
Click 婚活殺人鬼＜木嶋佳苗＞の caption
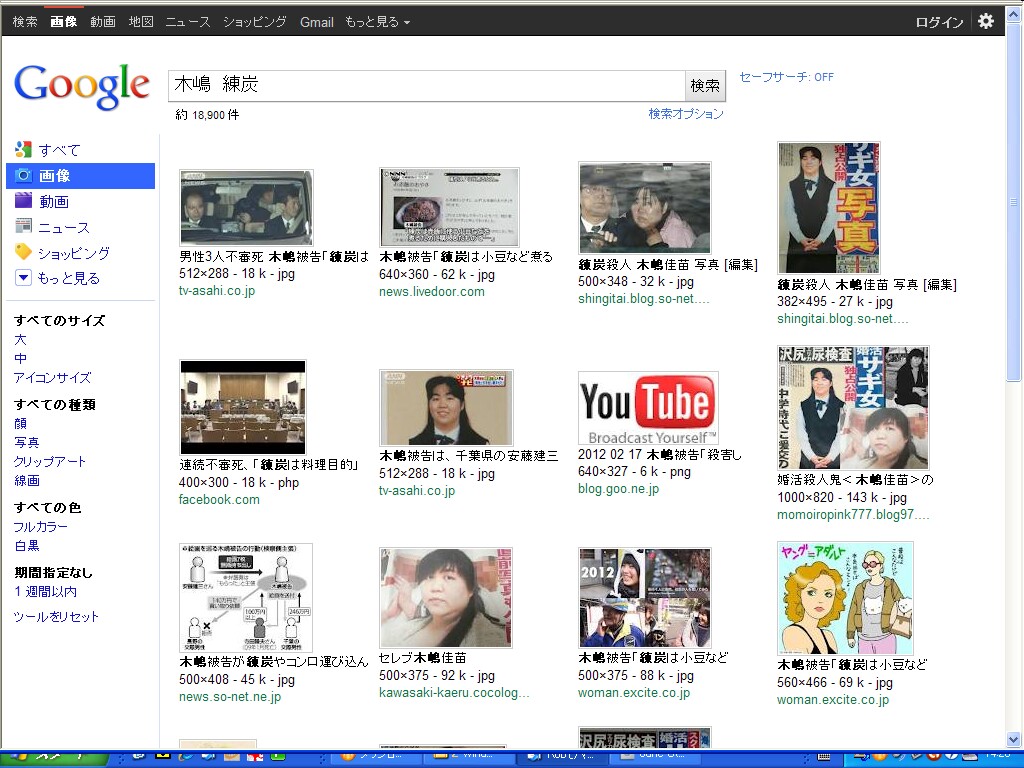point(855,479)
